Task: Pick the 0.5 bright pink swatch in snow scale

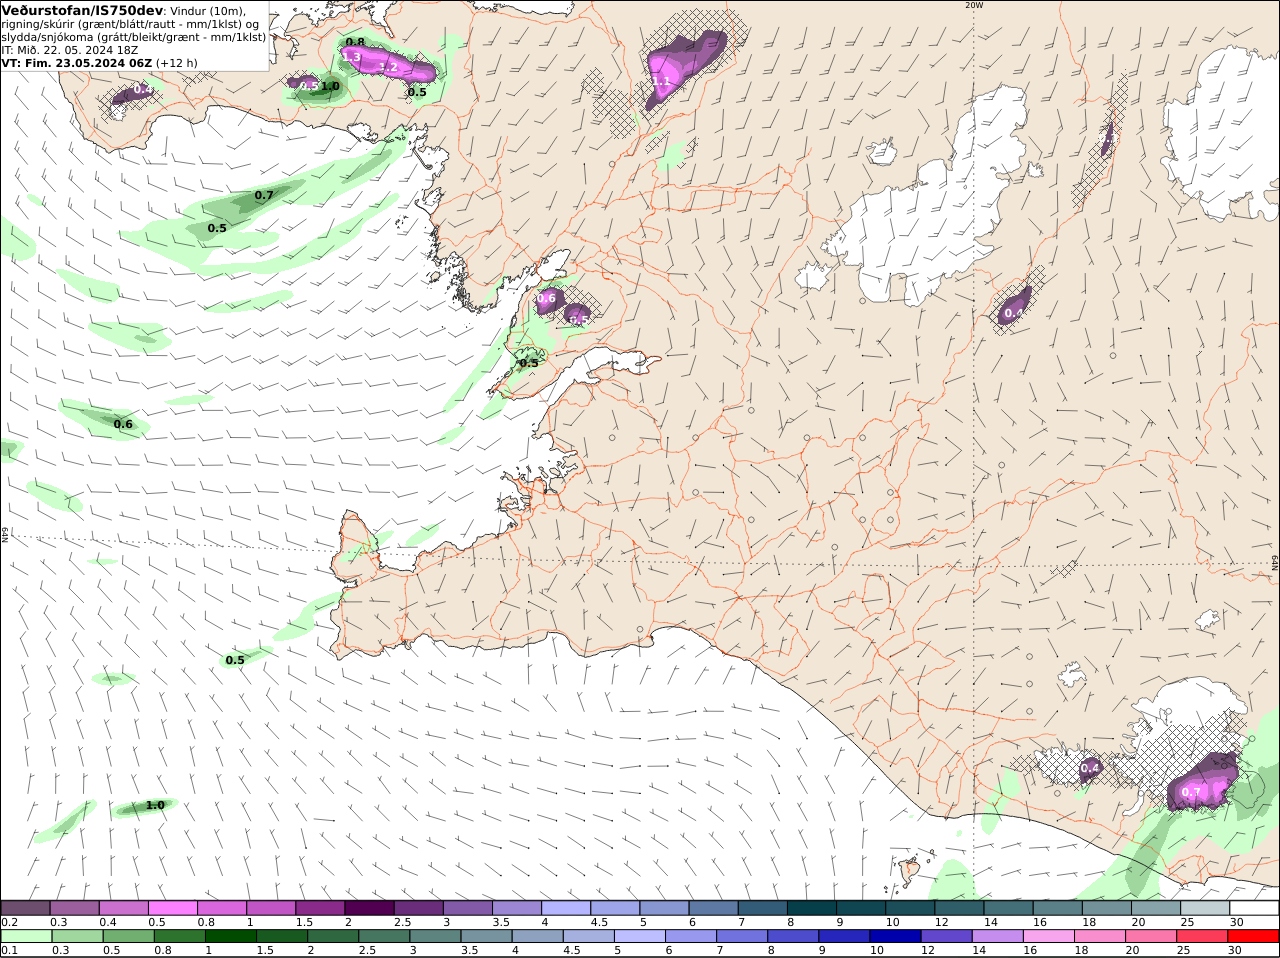Action: (172, 908)
